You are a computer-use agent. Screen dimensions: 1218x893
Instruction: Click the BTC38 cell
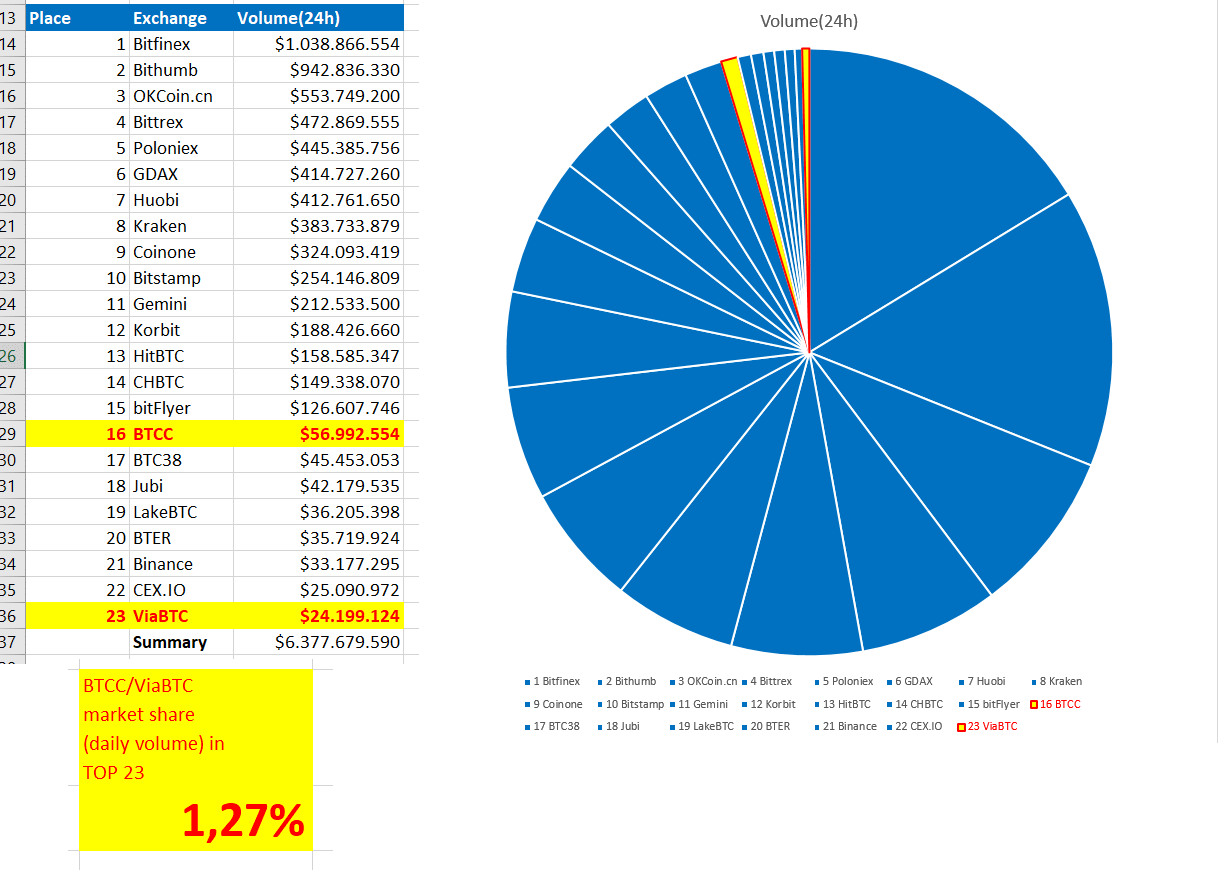(181, 460)
